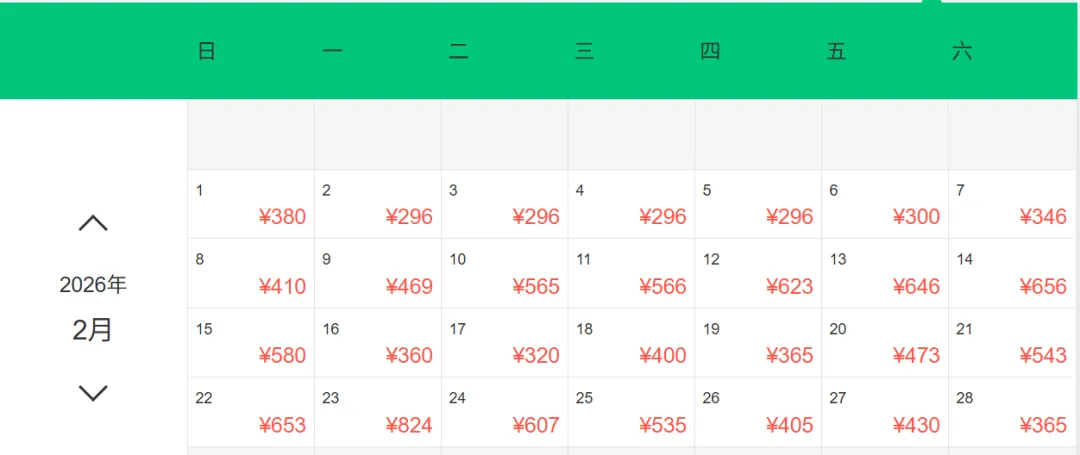The image size is (1080, 455).
Task: Choose February 26 at ¥405
Action: tap(758, 412)
